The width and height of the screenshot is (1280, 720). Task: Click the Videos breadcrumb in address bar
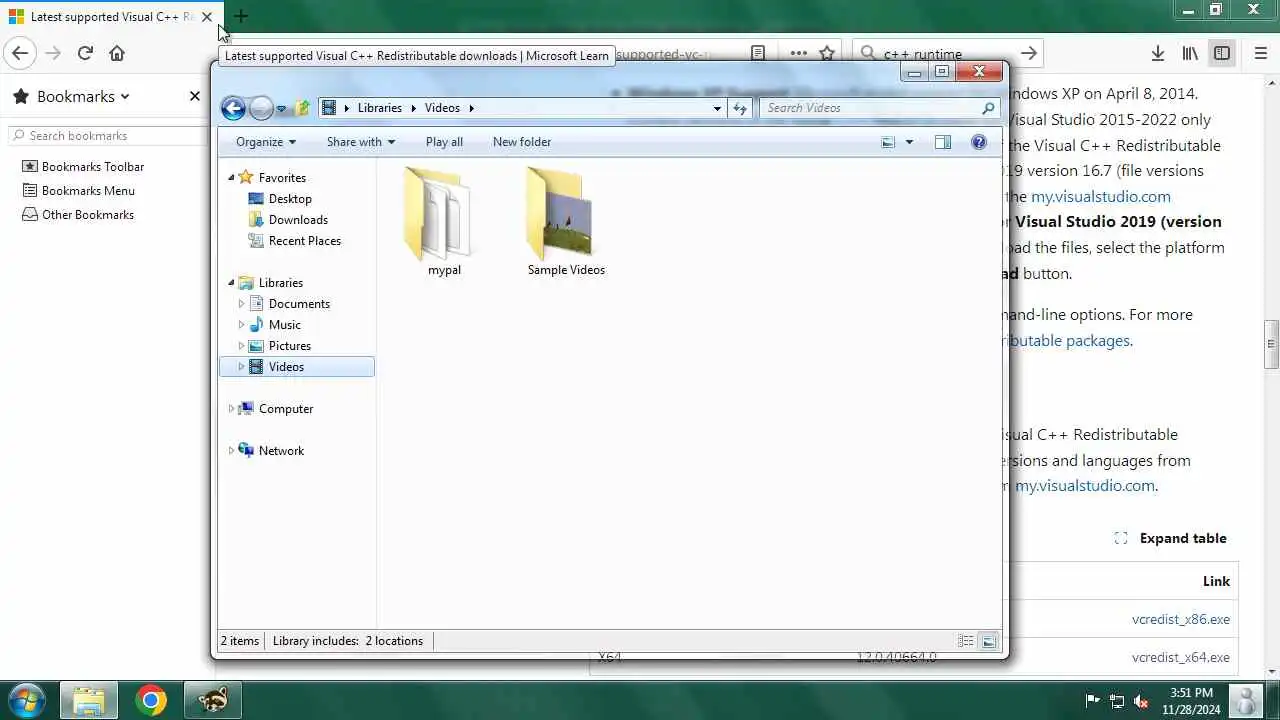pyautogui.click(x=442, y=108)
